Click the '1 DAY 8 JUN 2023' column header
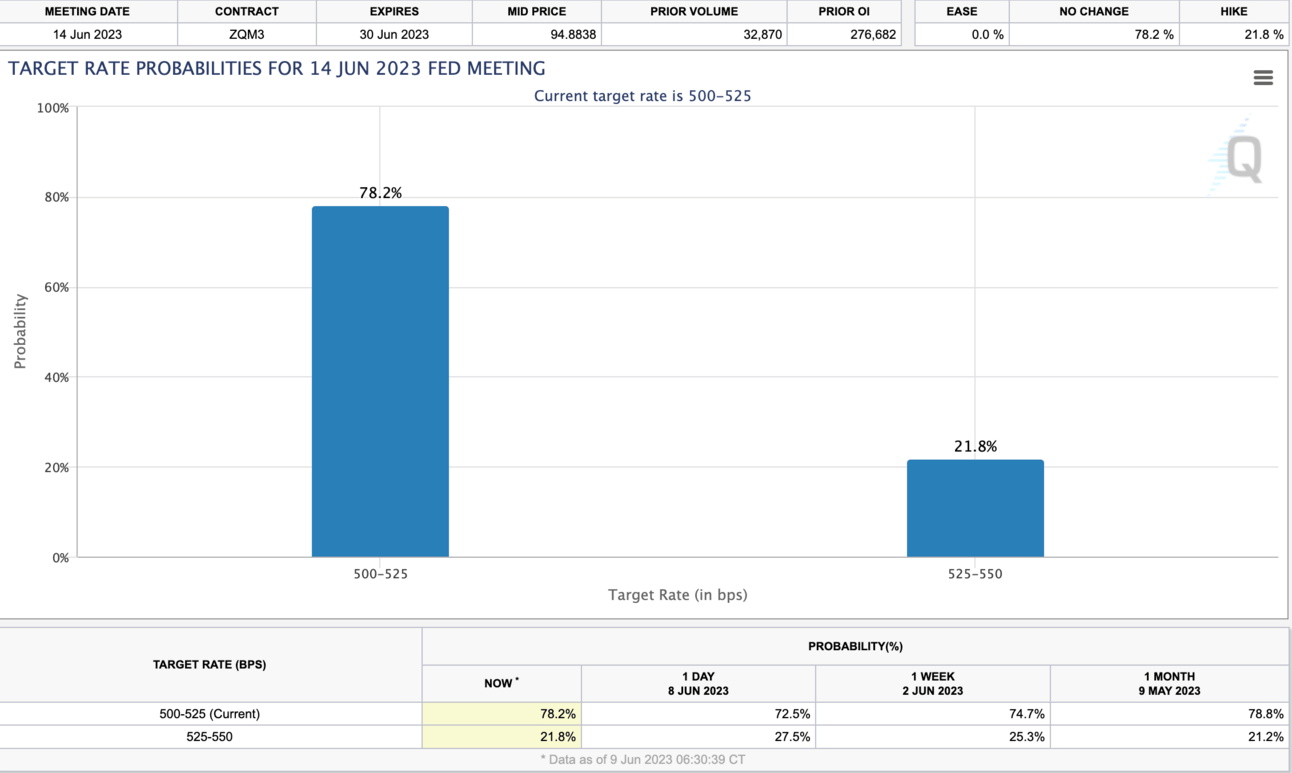 click(x=698, y=684)
